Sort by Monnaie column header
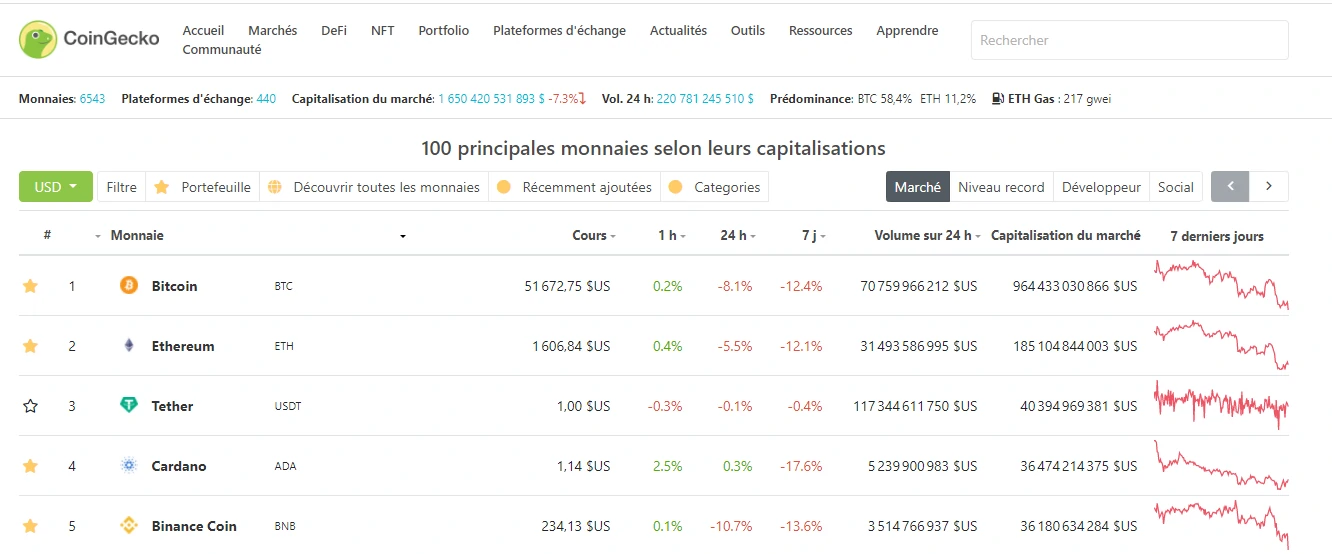This screenshot has width=1332, height=554. click(x=137, y=236)
